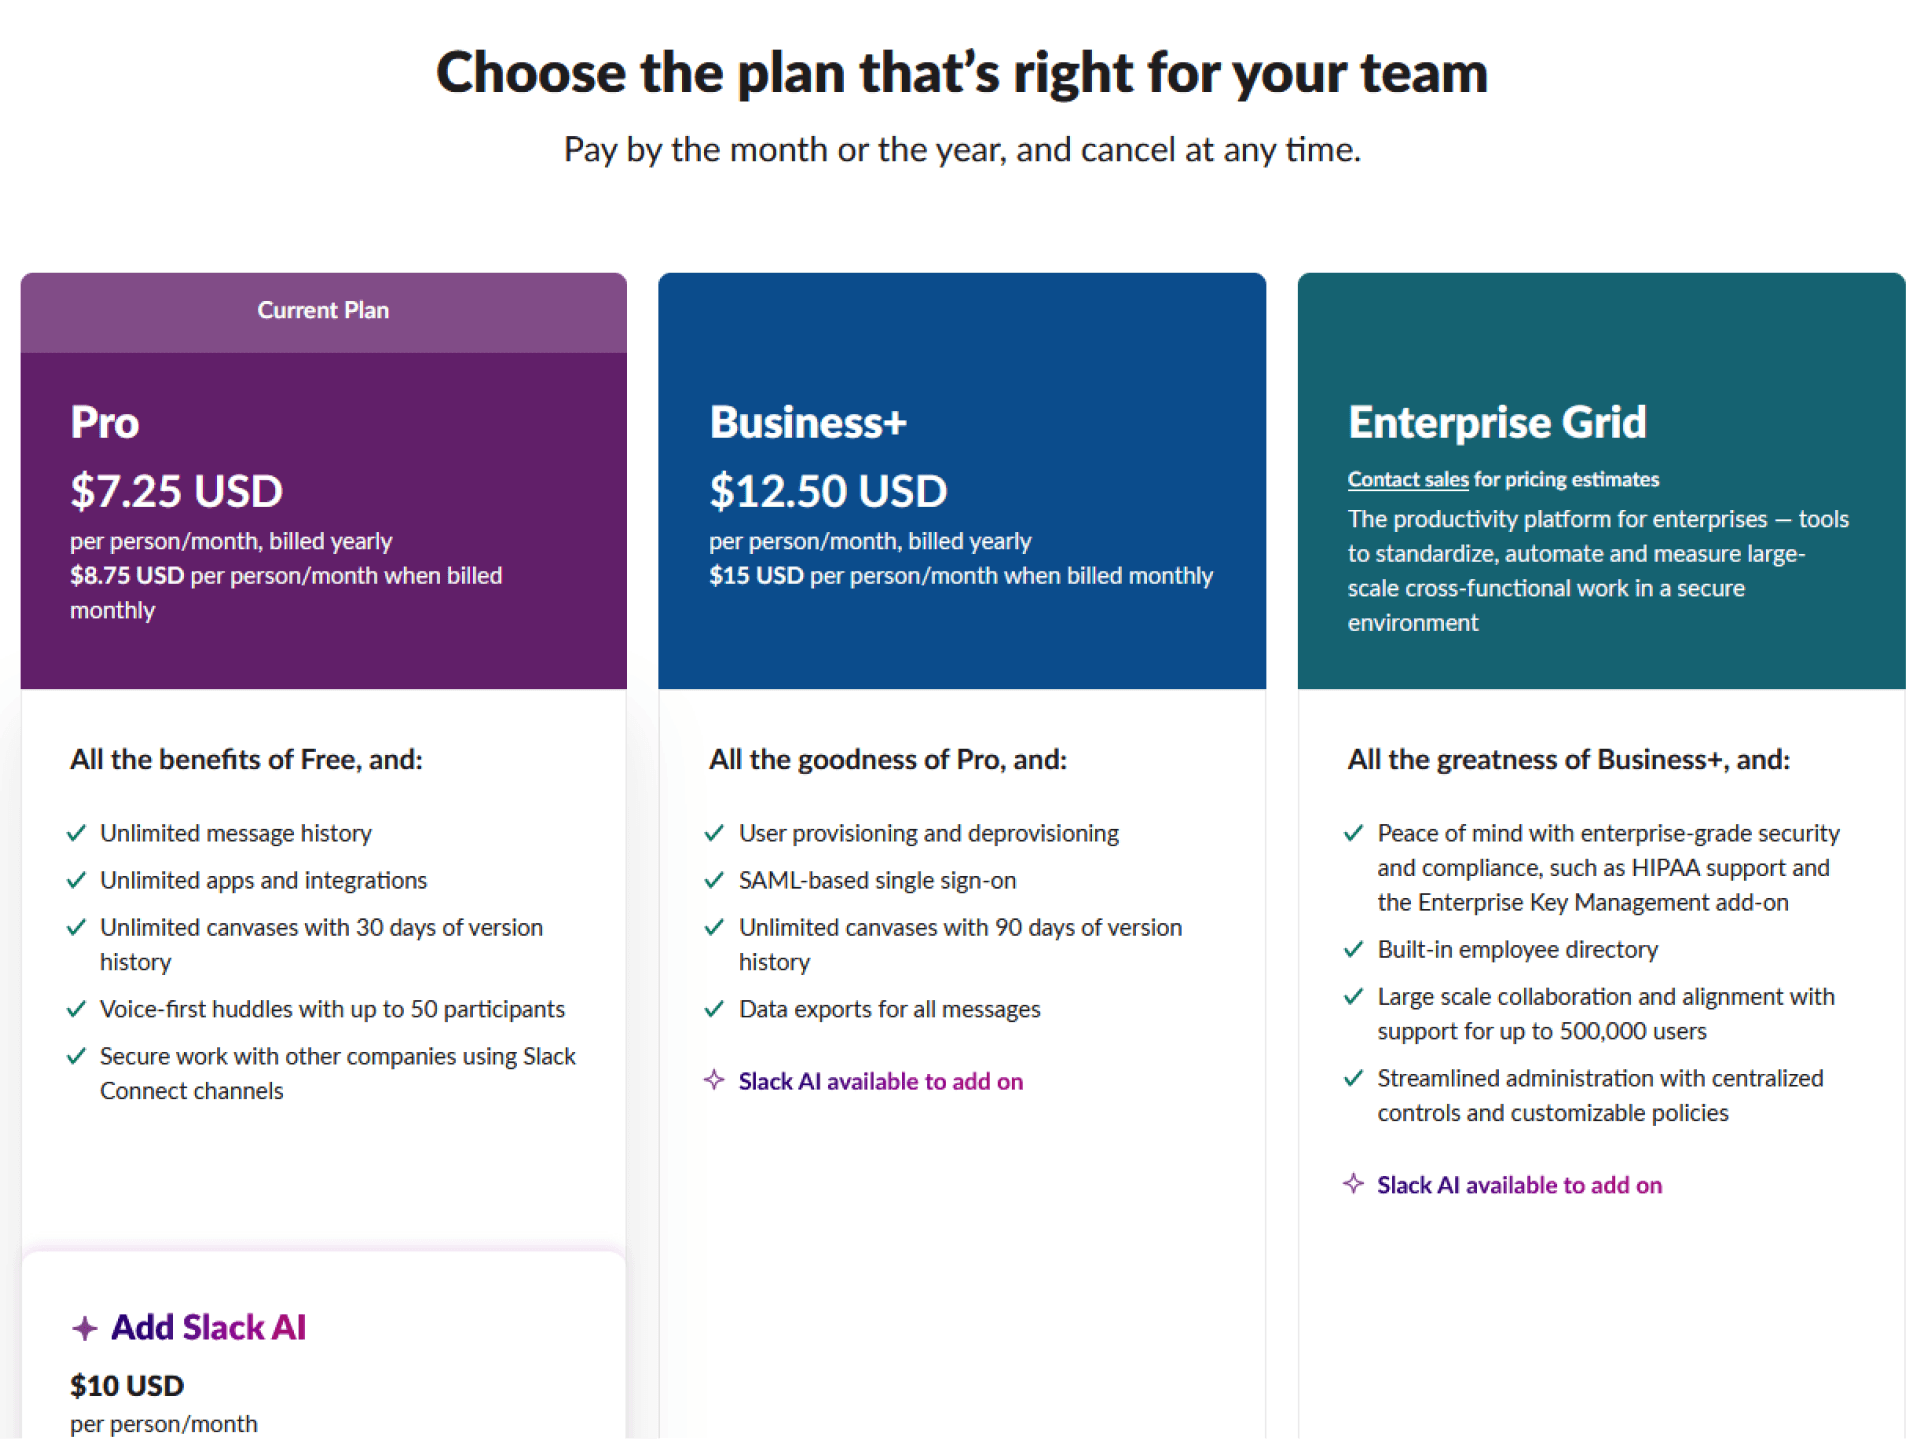Select the Add Slack AI heading

pyautogui.click(x=208, y=1327)
